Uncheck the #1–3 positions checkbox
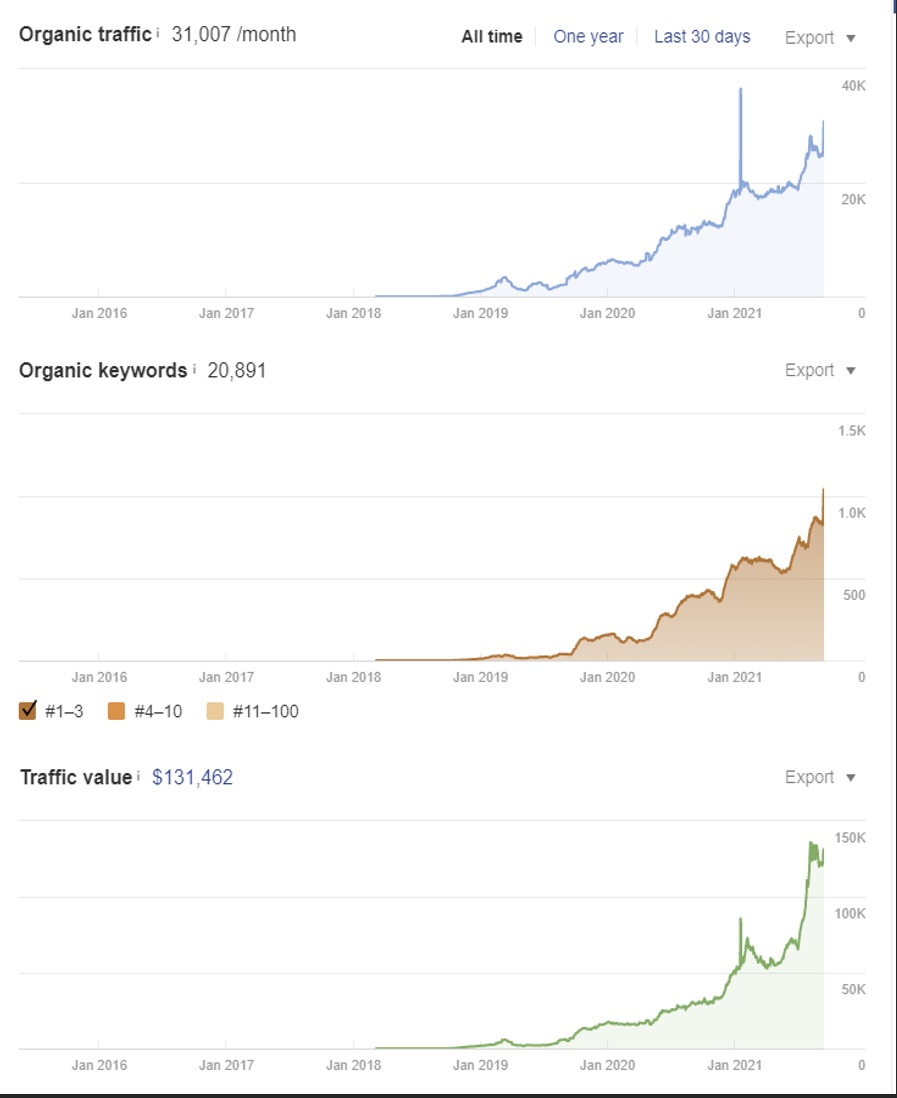This screenshot has height=1098, width=897. click(x=28, y=711)
